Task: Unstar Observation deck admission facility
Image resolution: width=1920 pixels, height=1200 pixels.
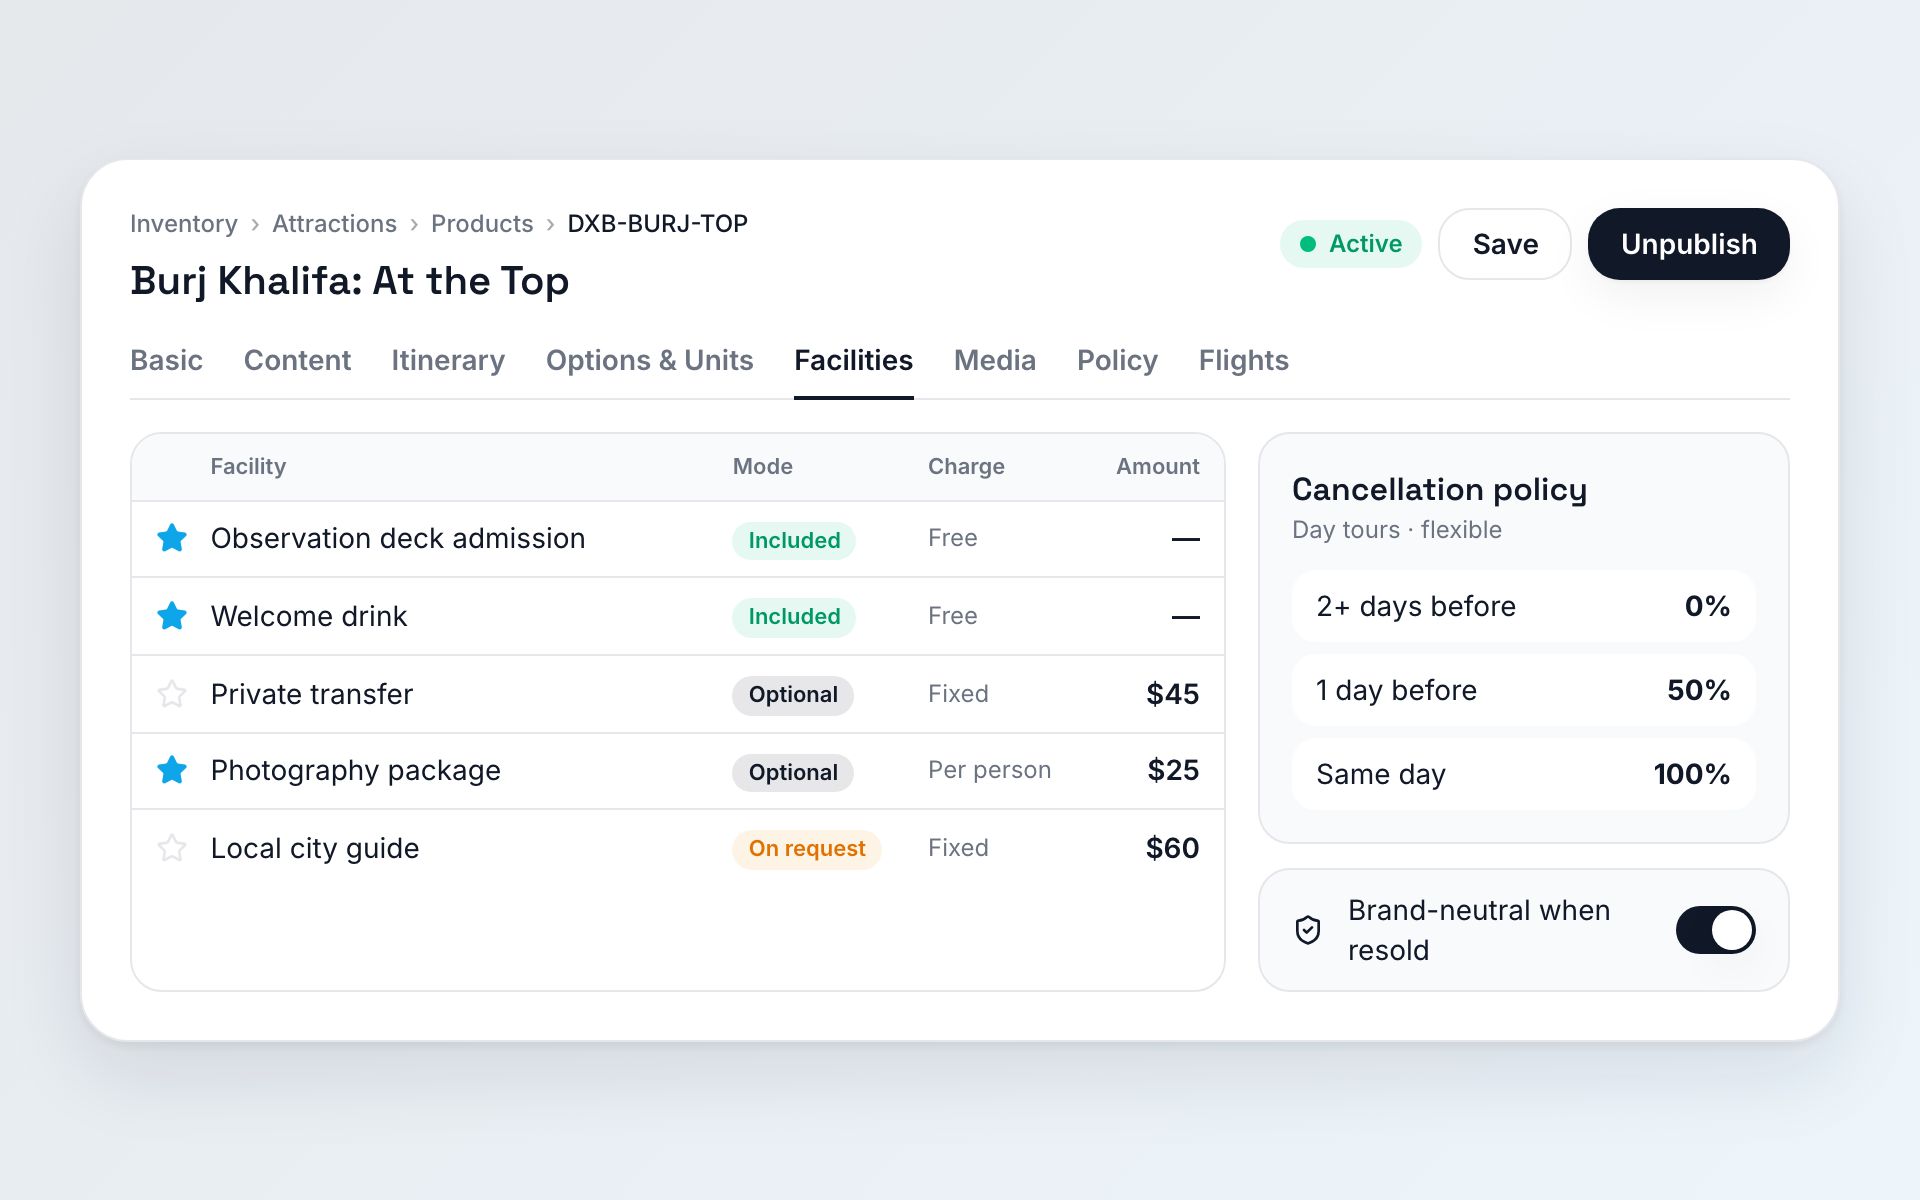Action: [172, 538]
